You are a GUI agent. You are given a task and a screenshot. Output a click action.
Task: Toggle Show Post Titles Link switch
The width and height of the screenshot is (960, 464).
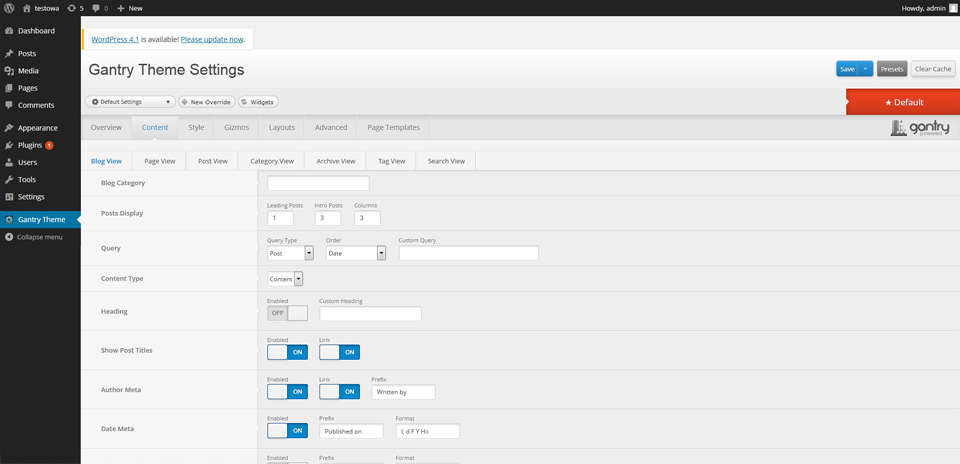click(340, 352)
